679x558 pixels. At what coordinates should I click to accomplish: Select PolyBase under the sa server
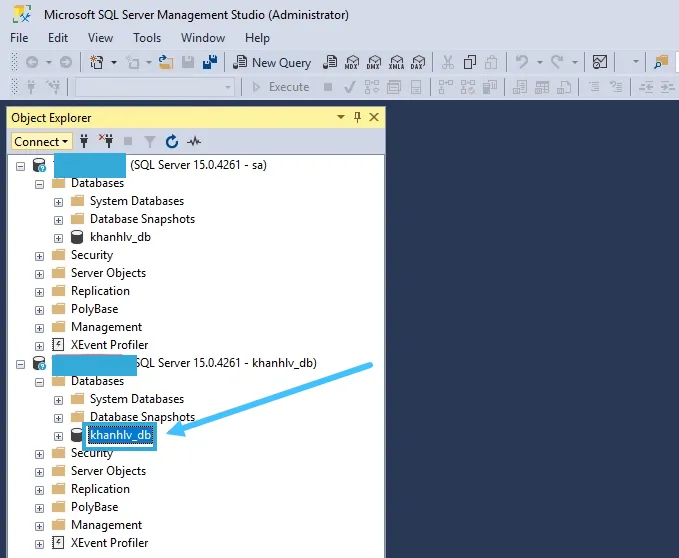94,309
